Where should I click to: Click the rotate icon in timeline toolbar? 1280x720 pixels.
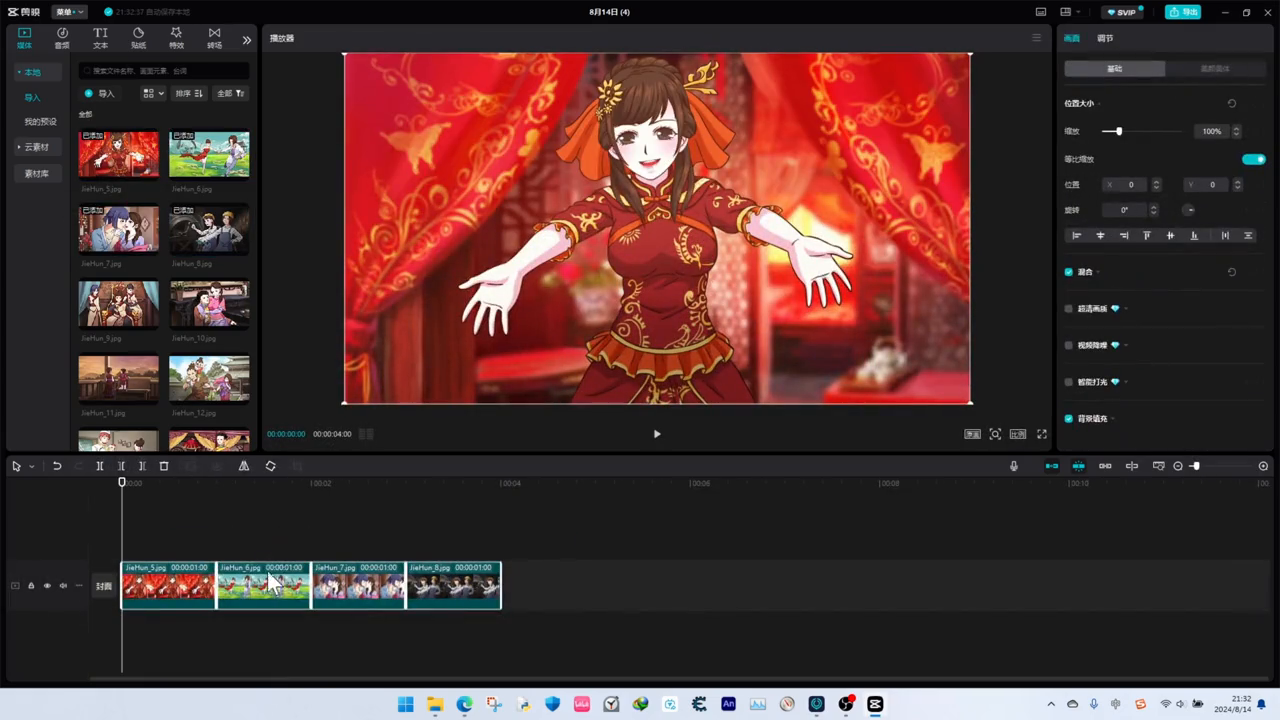(x=270, y=466)
